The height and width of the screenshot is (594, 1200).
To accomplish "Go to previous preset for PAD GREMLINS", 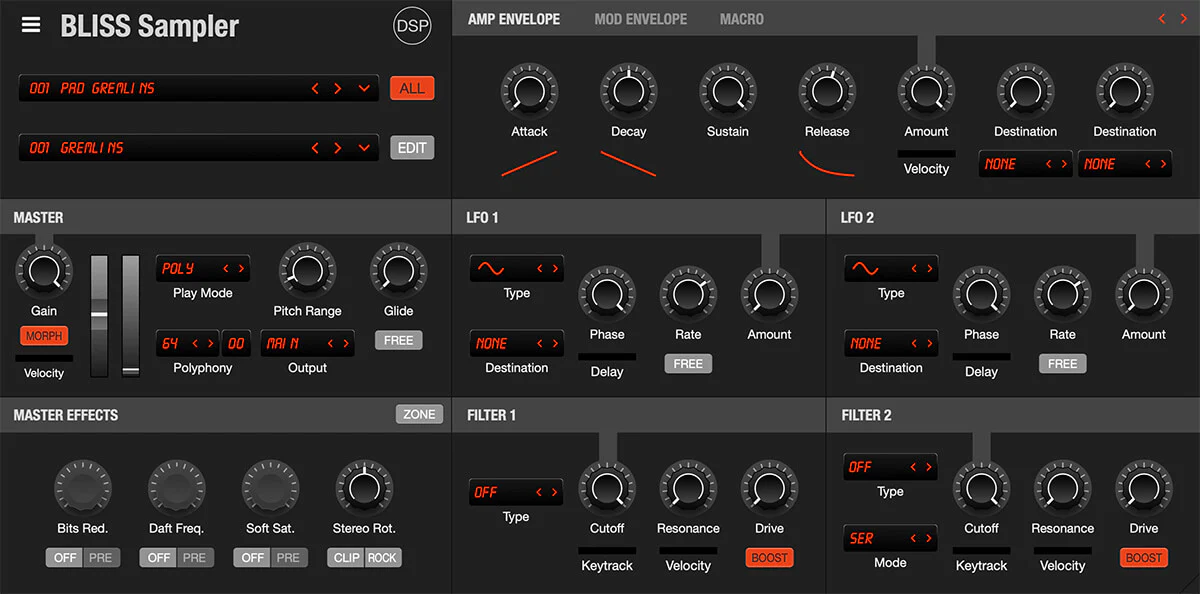I will point(316,88).
